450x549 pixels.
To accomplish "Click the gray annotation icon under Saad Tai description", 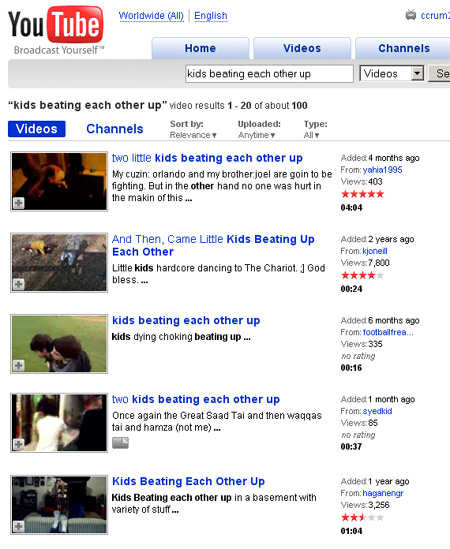I will [120, 443].
